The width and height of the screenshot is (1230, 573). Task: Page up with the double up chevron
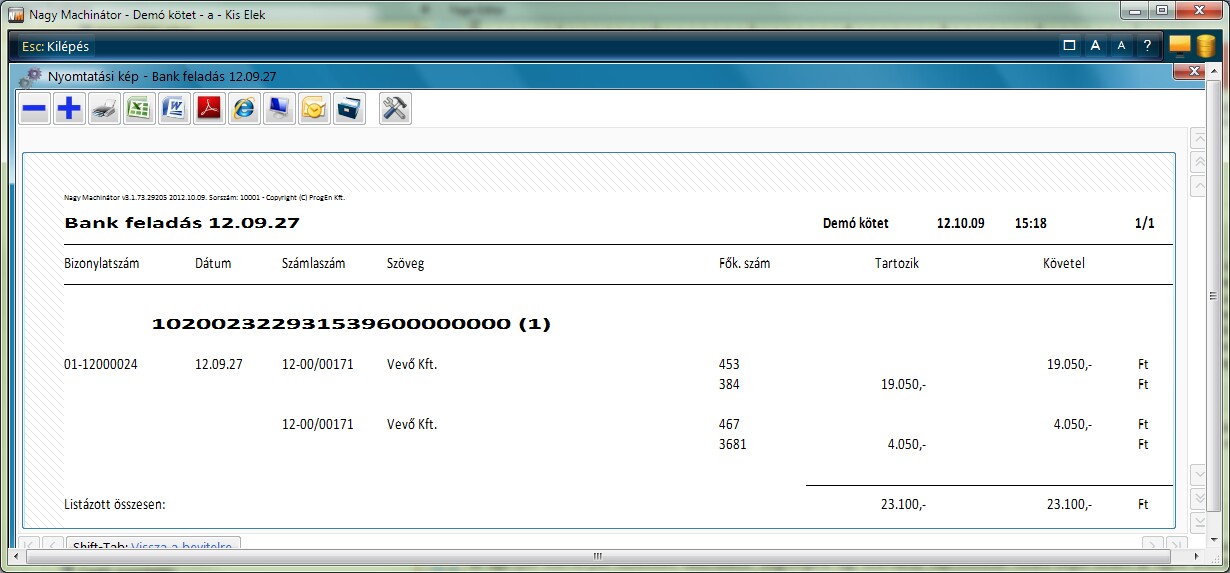click(x=1198, y=162)
